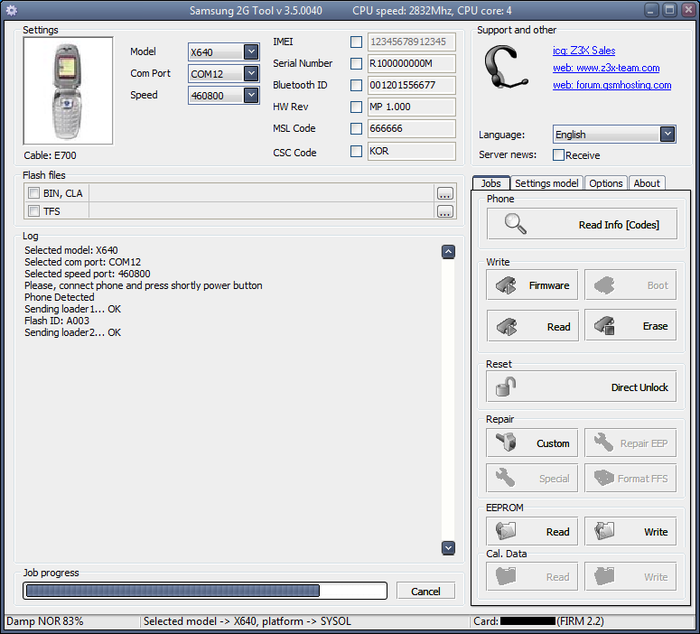Open the About tab
Screen dimensions: 700x634
click(647, 183)
